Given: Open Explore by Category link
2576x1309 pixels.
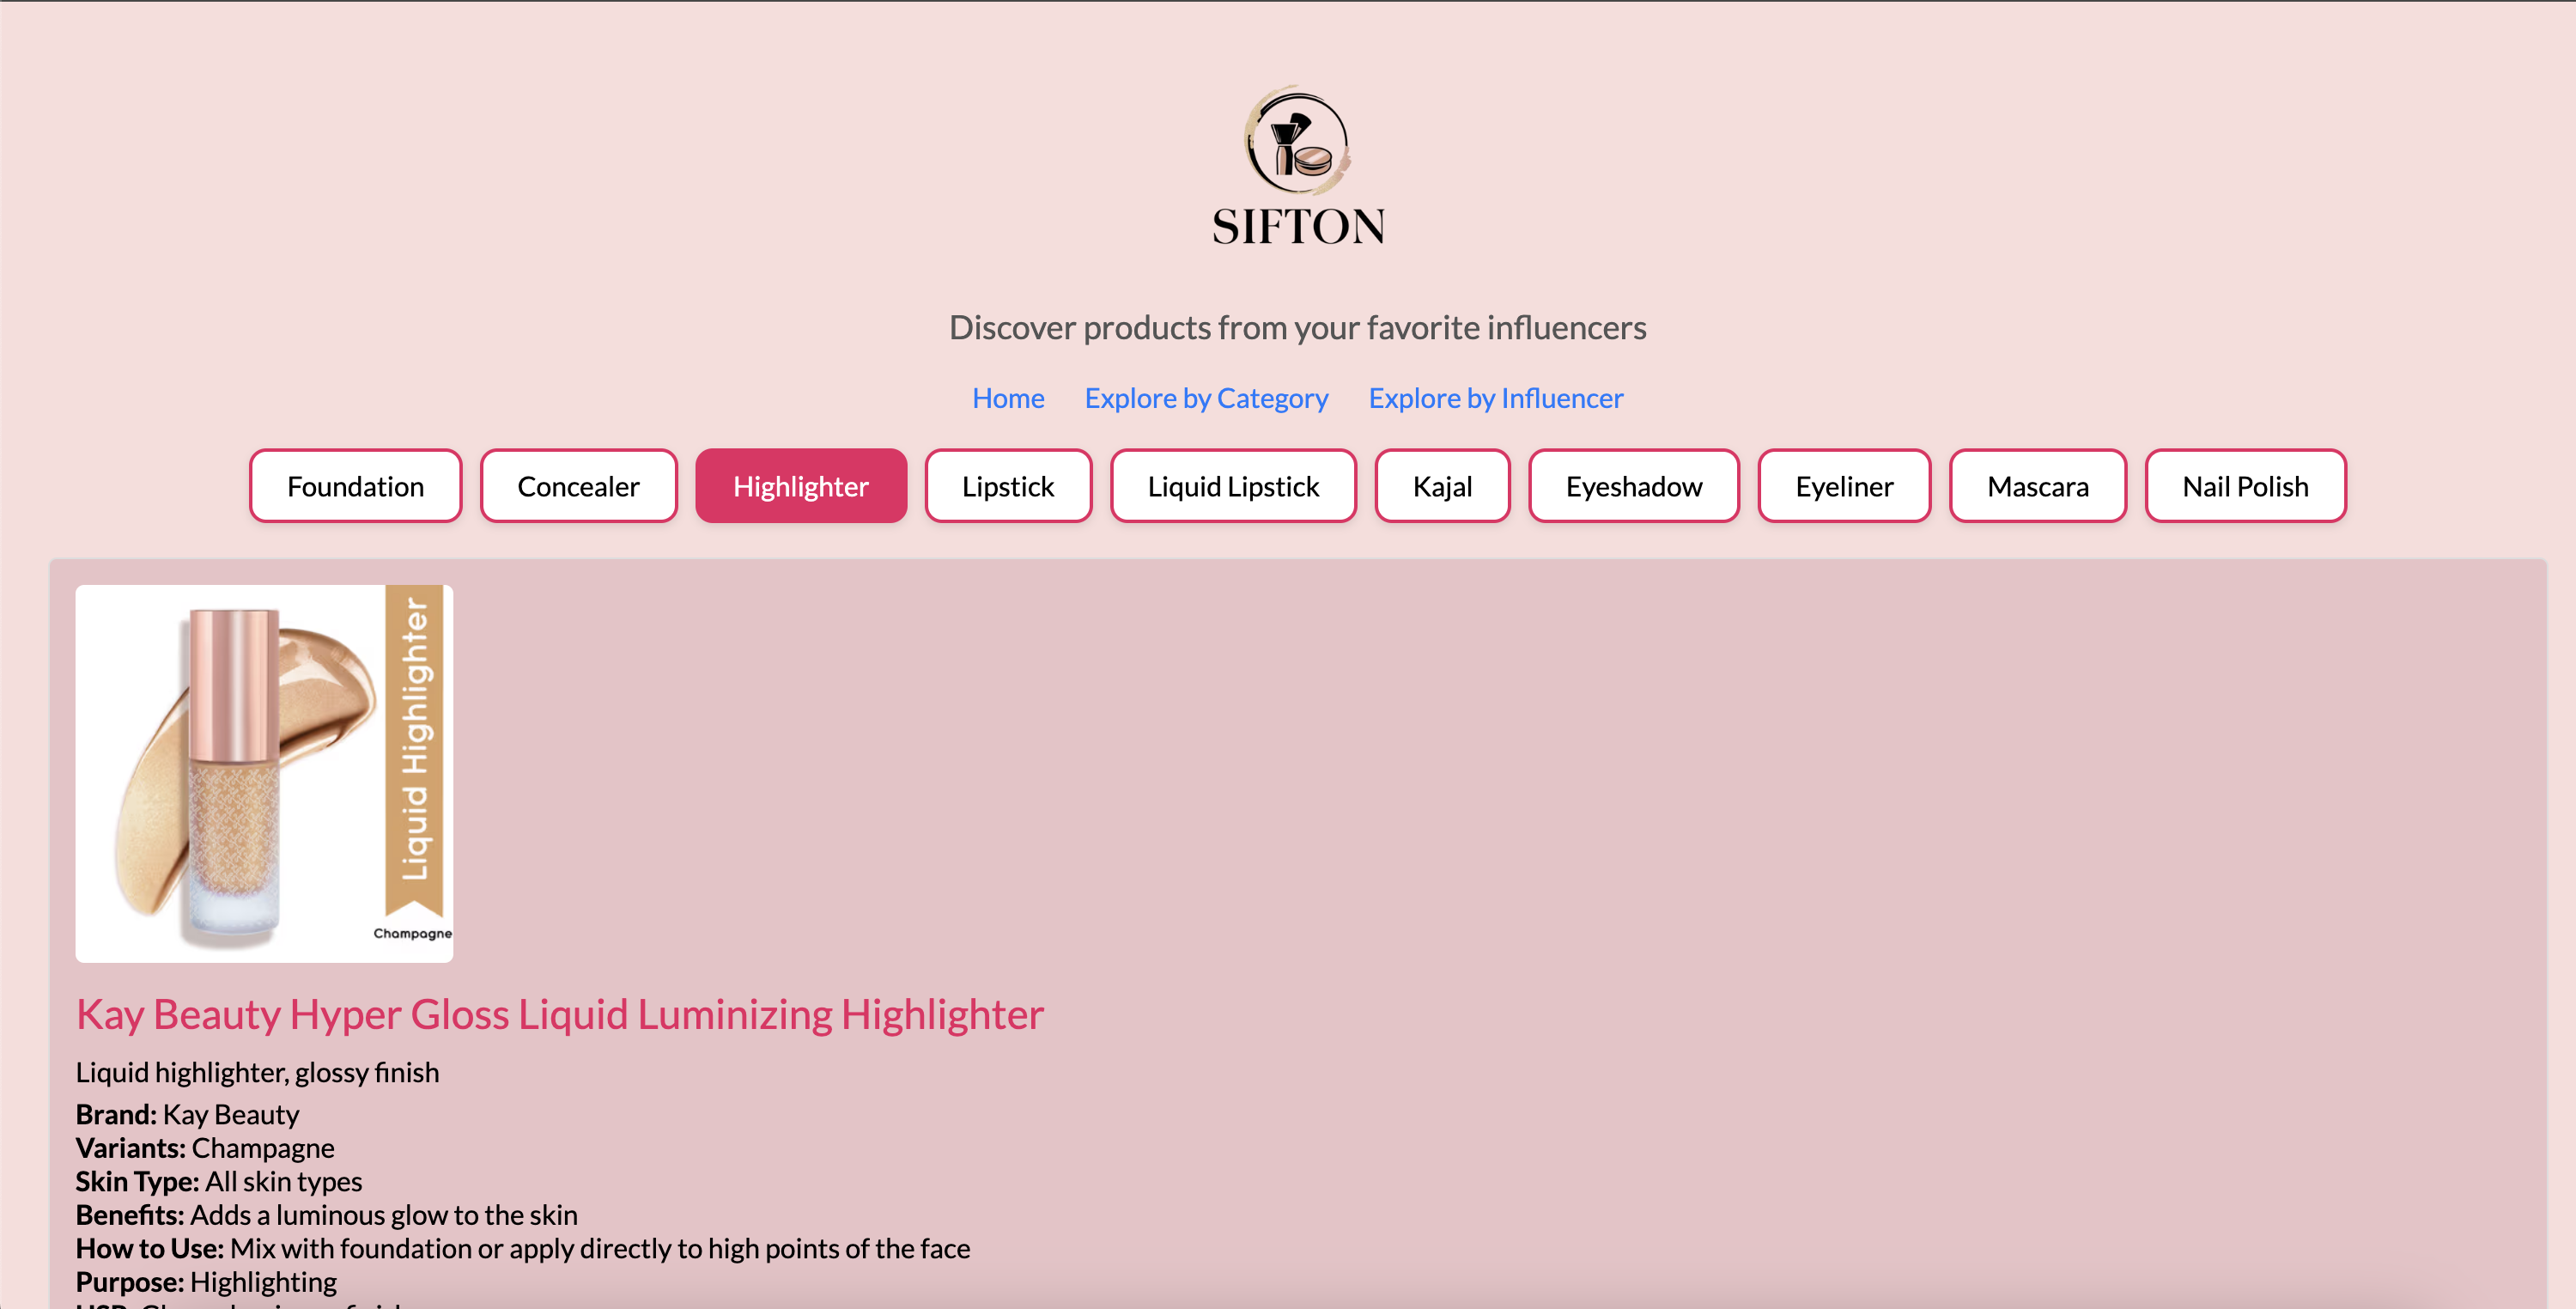Looking at the screenshot, I should click(1206, 398).
